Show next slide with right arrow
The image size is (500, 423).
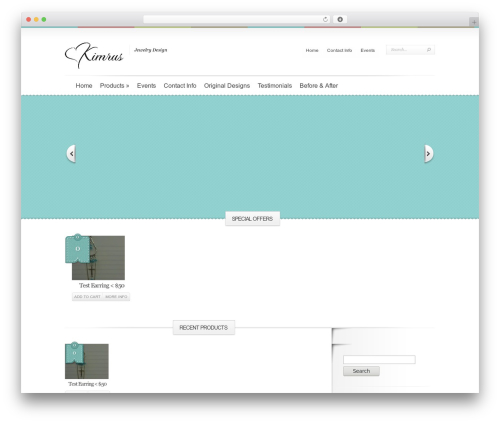coord(429,153)
